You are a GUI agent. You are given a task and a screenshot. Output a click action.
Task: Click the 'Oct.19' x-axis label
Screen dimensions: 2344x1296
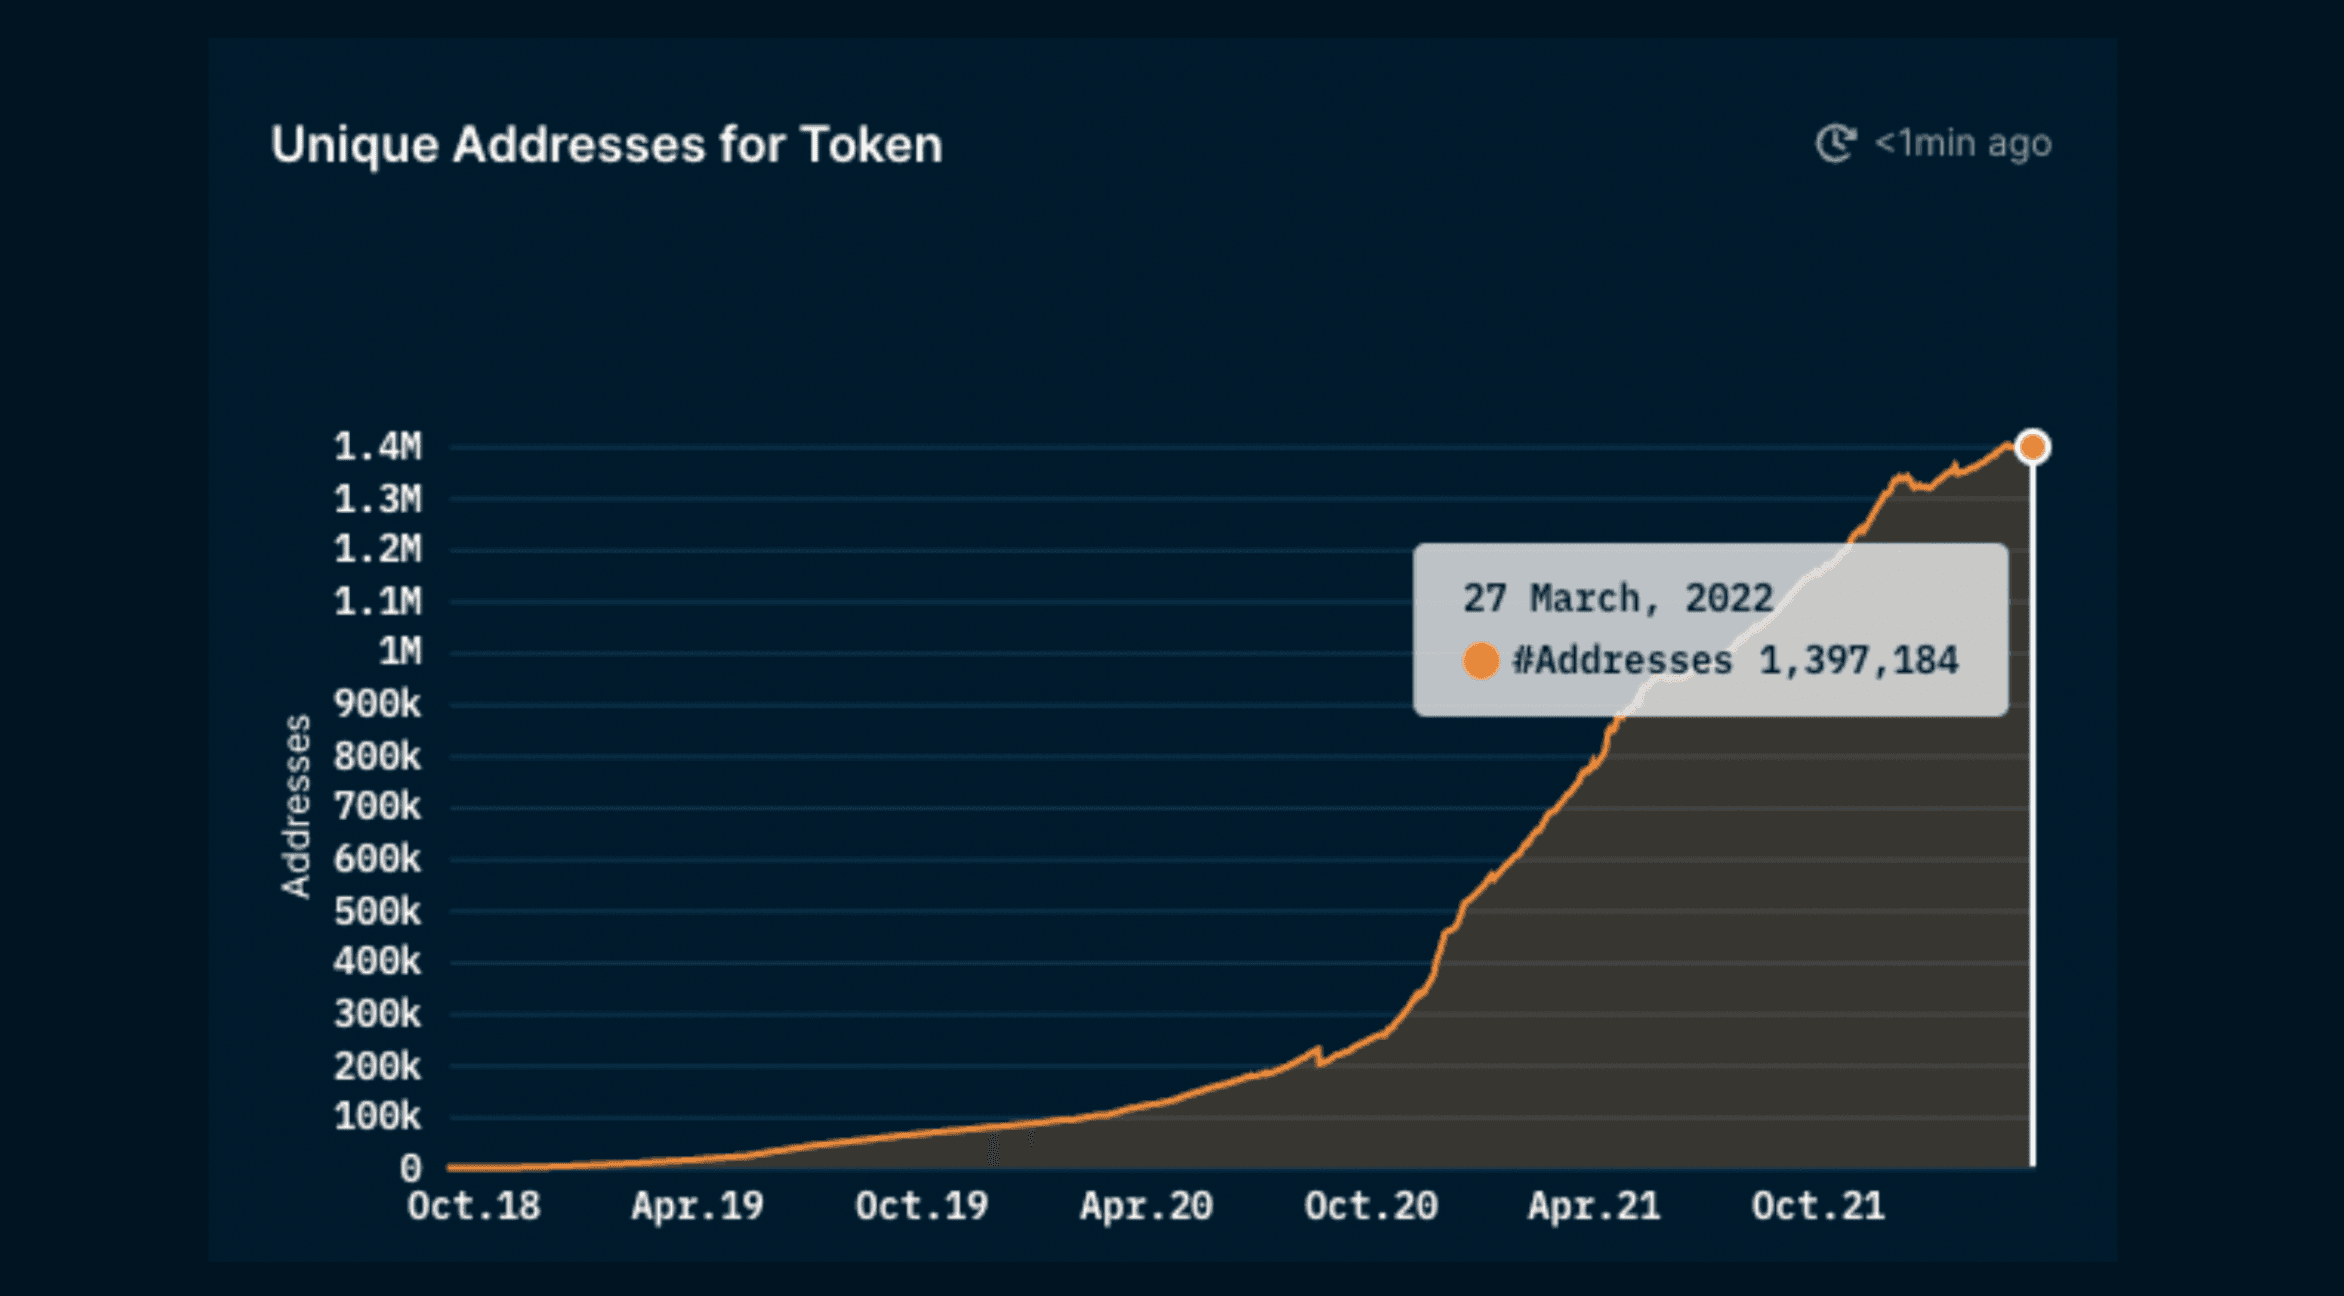[921, 1206]
